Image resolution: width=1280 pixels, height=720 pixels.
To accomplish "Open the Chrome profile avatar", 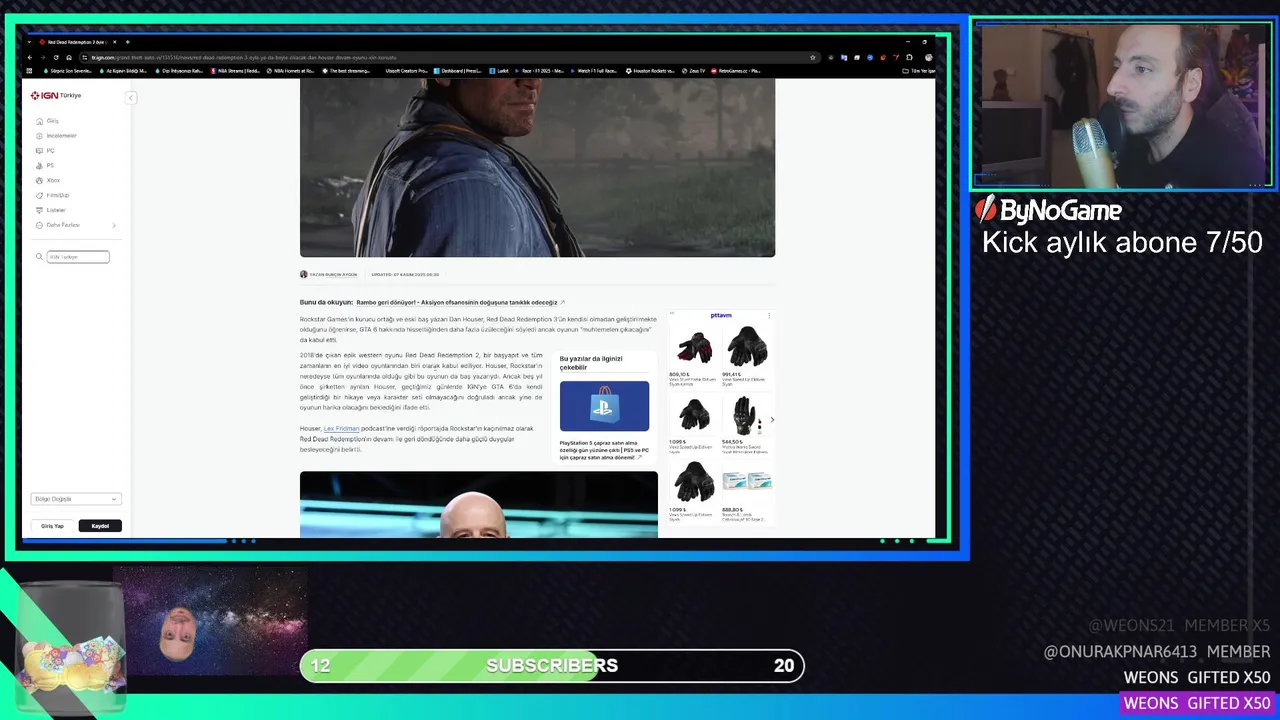I will point(928,57).
